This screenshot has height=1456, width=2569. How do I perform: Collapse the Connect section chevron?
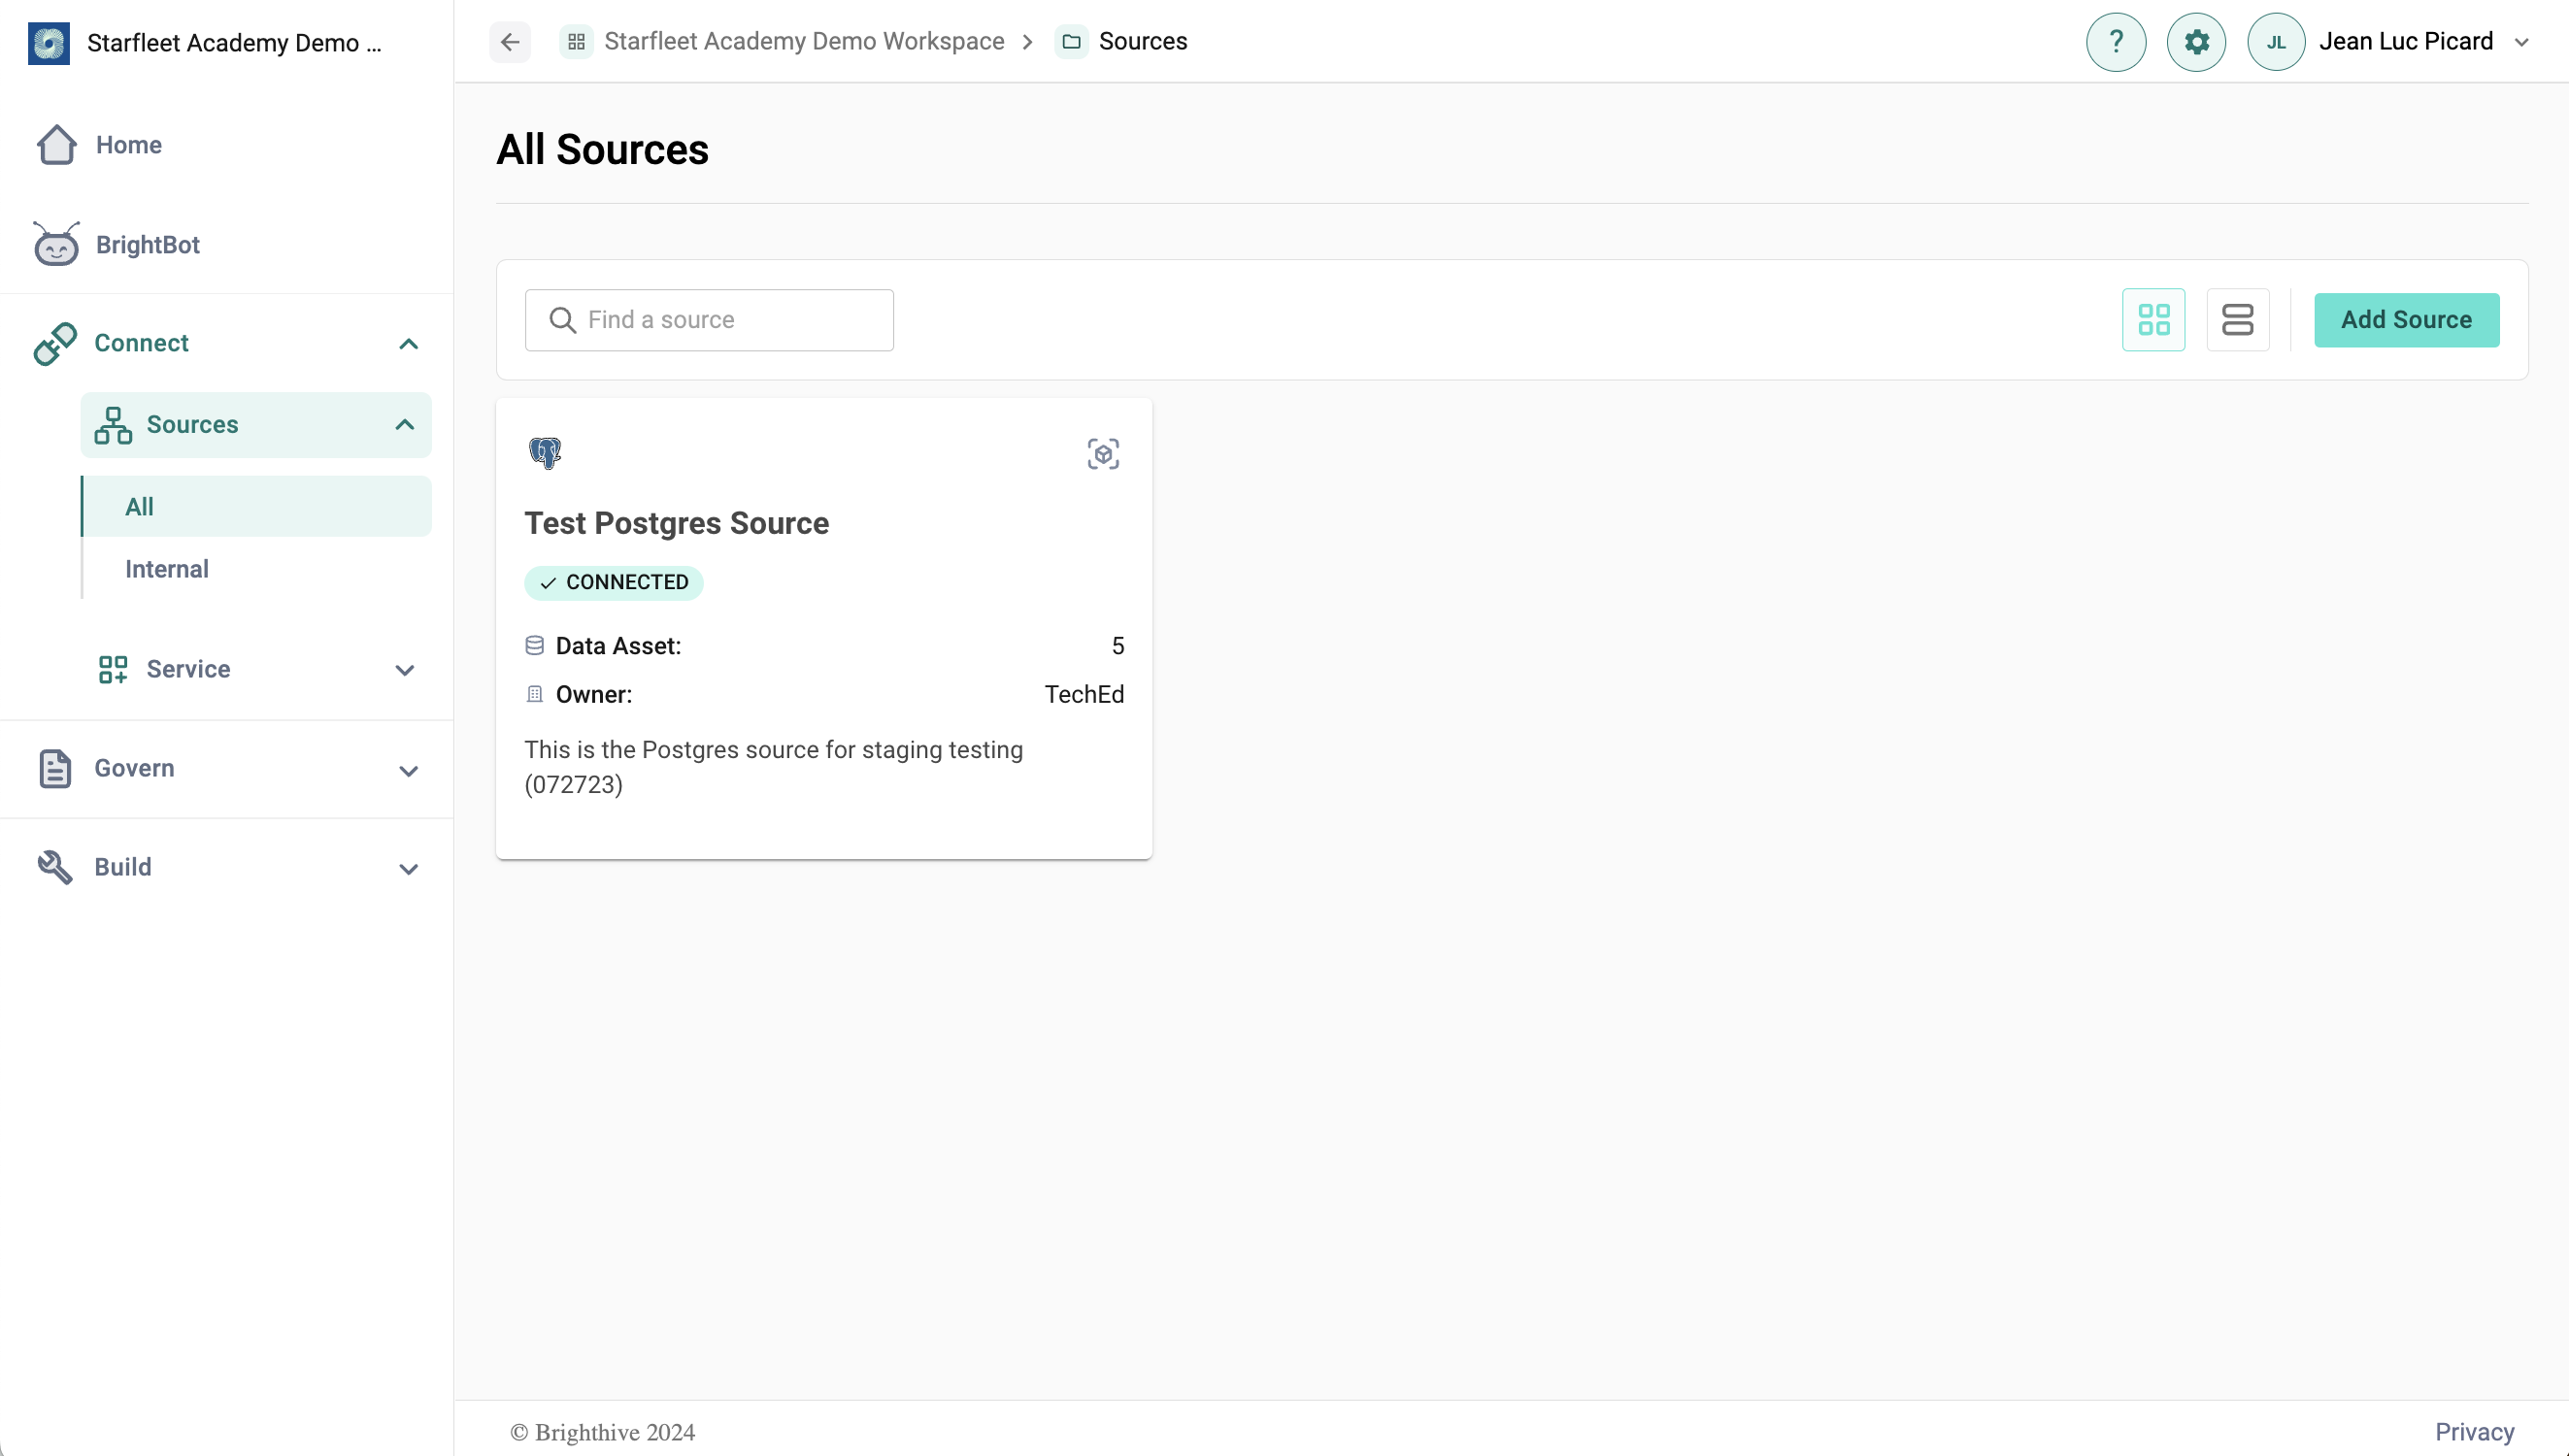click(x=408, y=344)
